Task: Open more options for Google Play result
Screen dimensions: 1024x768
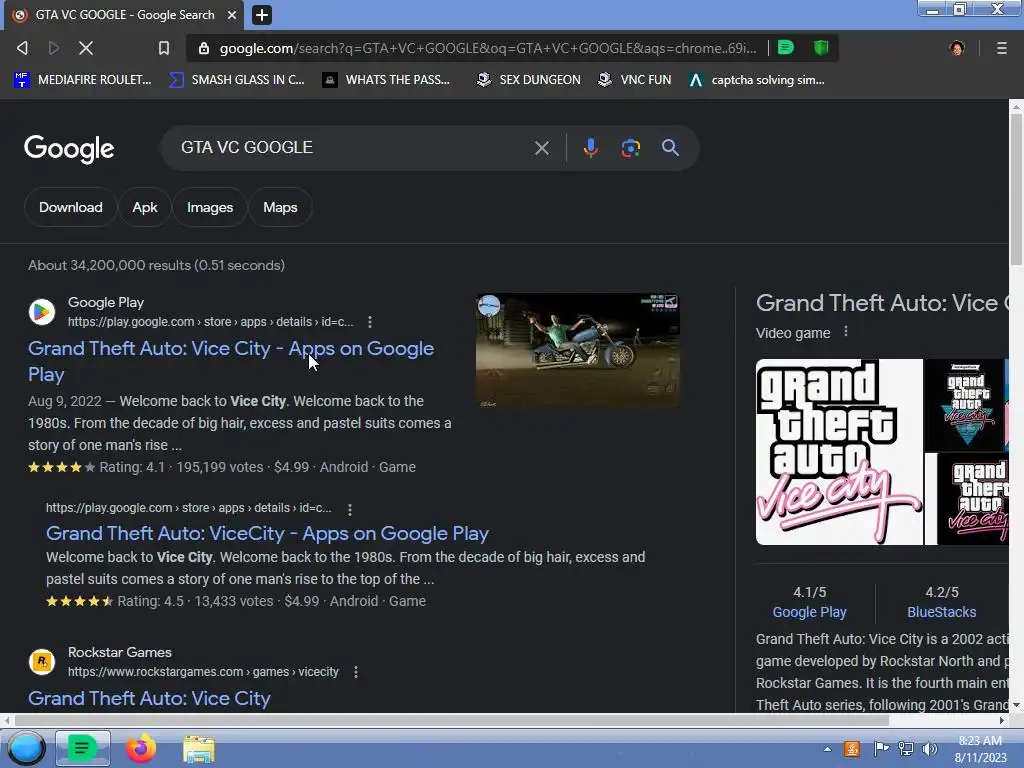Action: [370, 322]
